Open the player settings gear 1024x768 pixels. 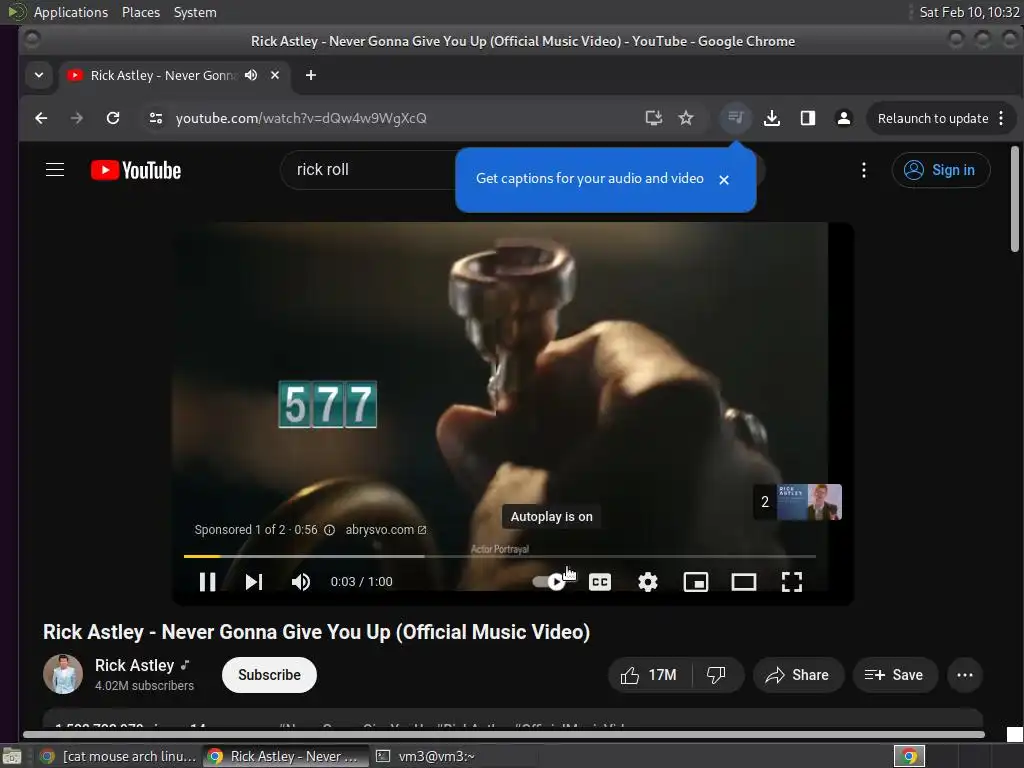pyautogui.click(x=647, y=581)
